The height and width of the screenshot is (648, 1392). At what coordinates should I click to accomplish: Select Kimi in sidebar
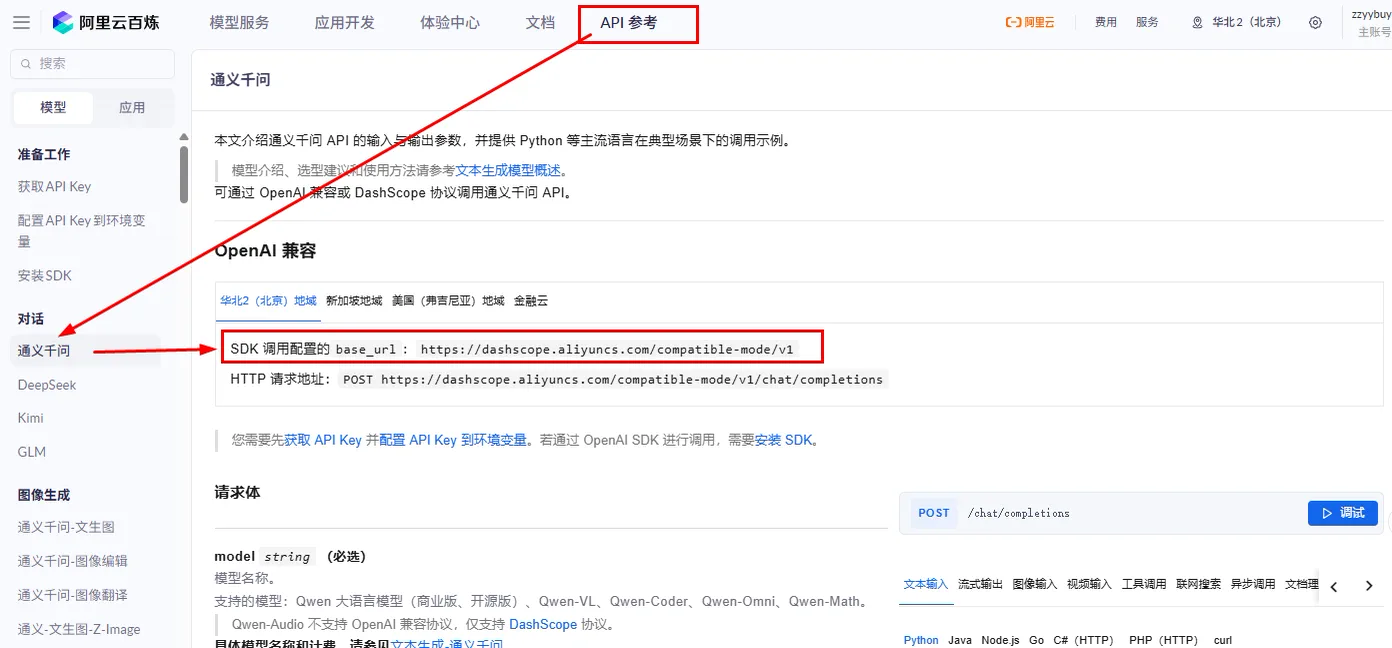[31, 418]
